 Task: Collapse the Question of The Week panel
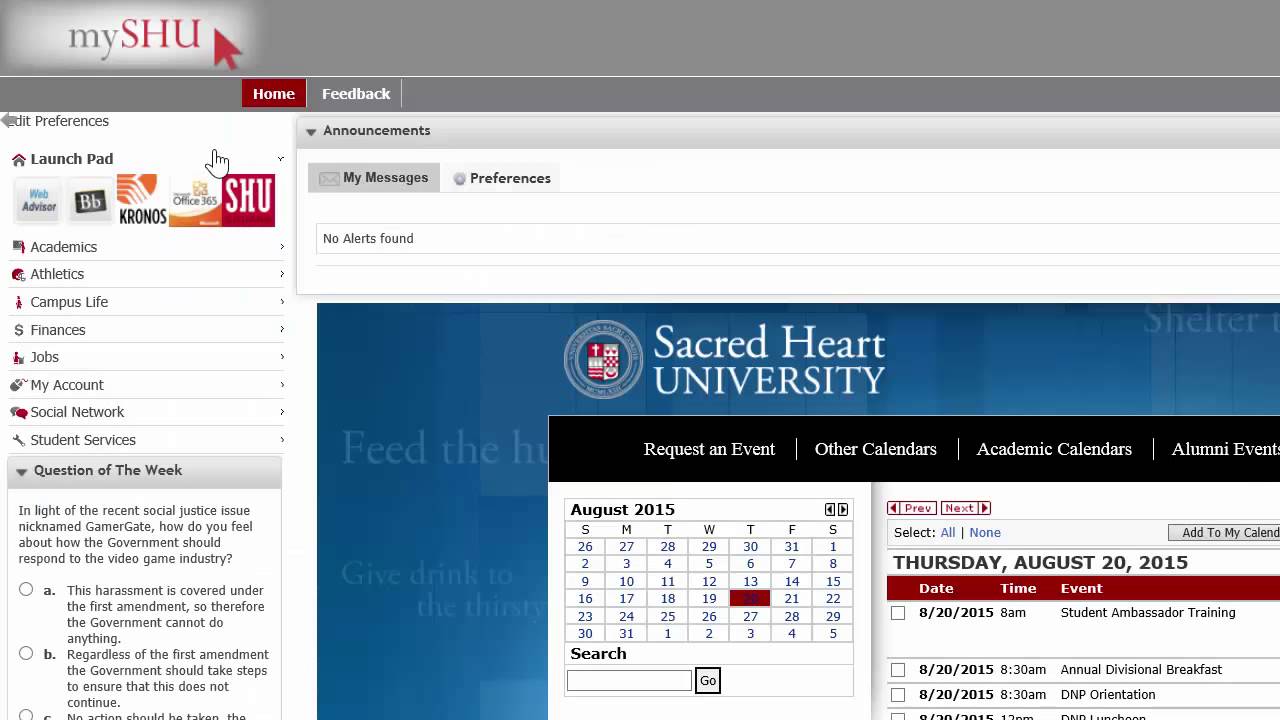tap(21, 471)
